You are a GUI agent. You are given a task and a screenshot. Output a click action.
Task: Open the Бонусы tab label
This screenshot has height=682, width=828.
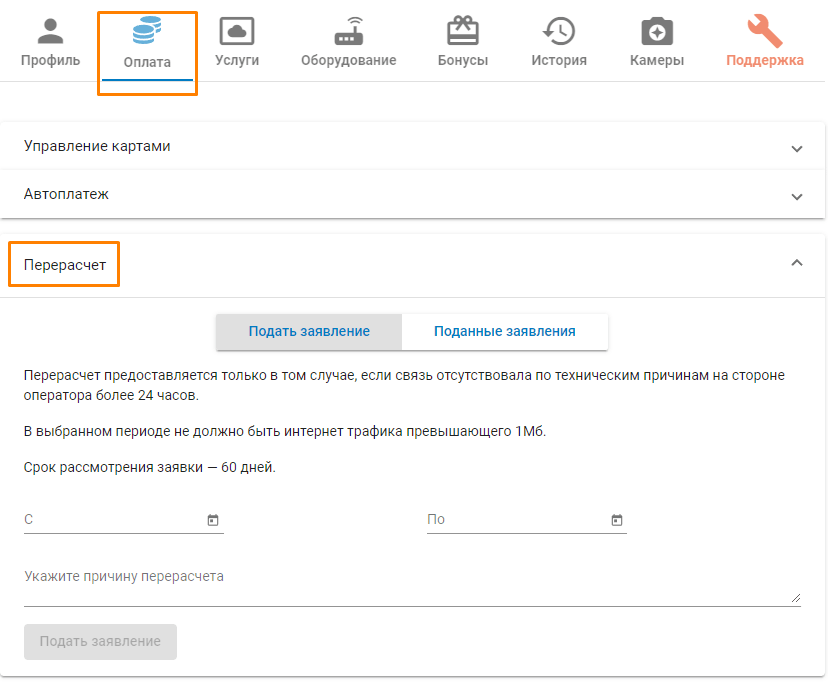tap(463, 60)
